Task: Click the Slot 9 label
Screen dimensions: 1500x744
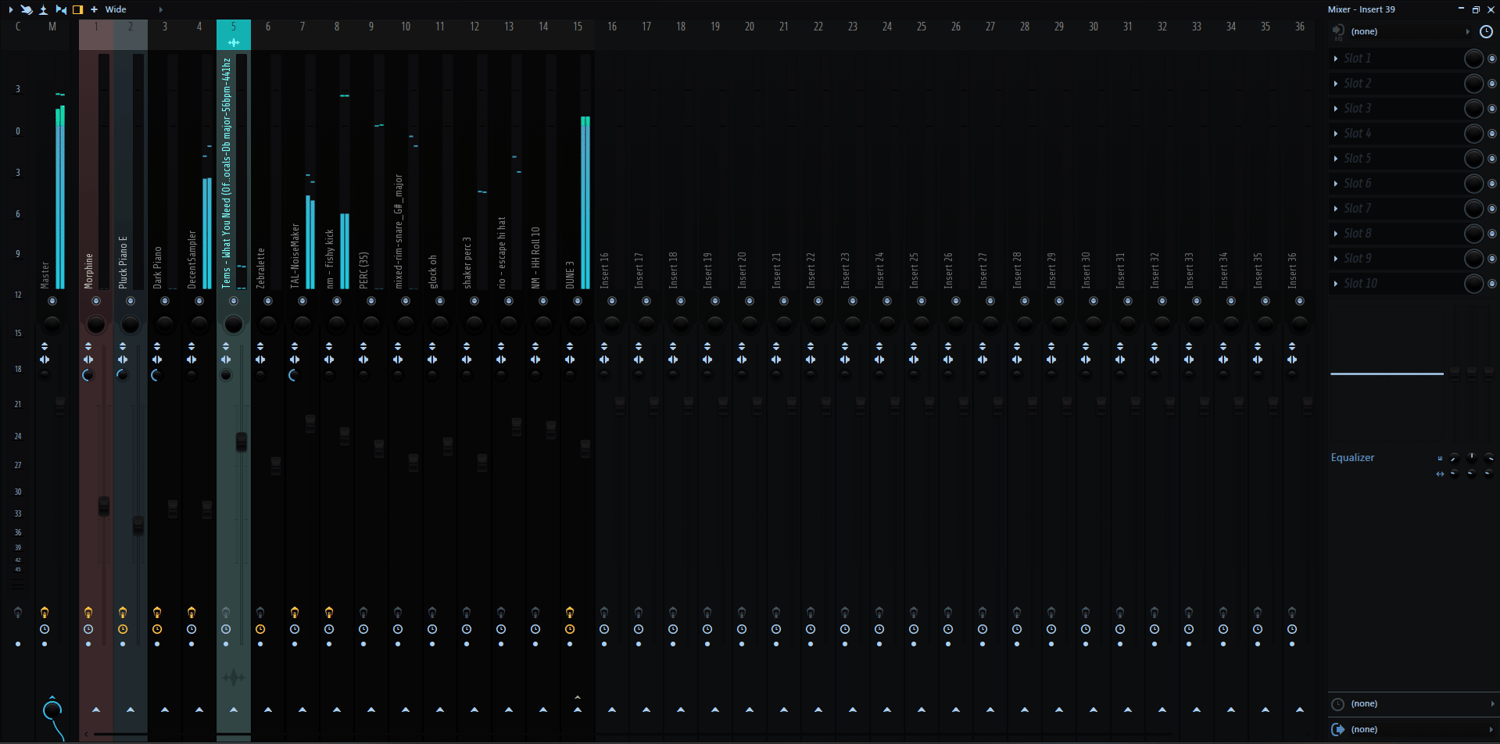Action: (x=1357, y=259)
